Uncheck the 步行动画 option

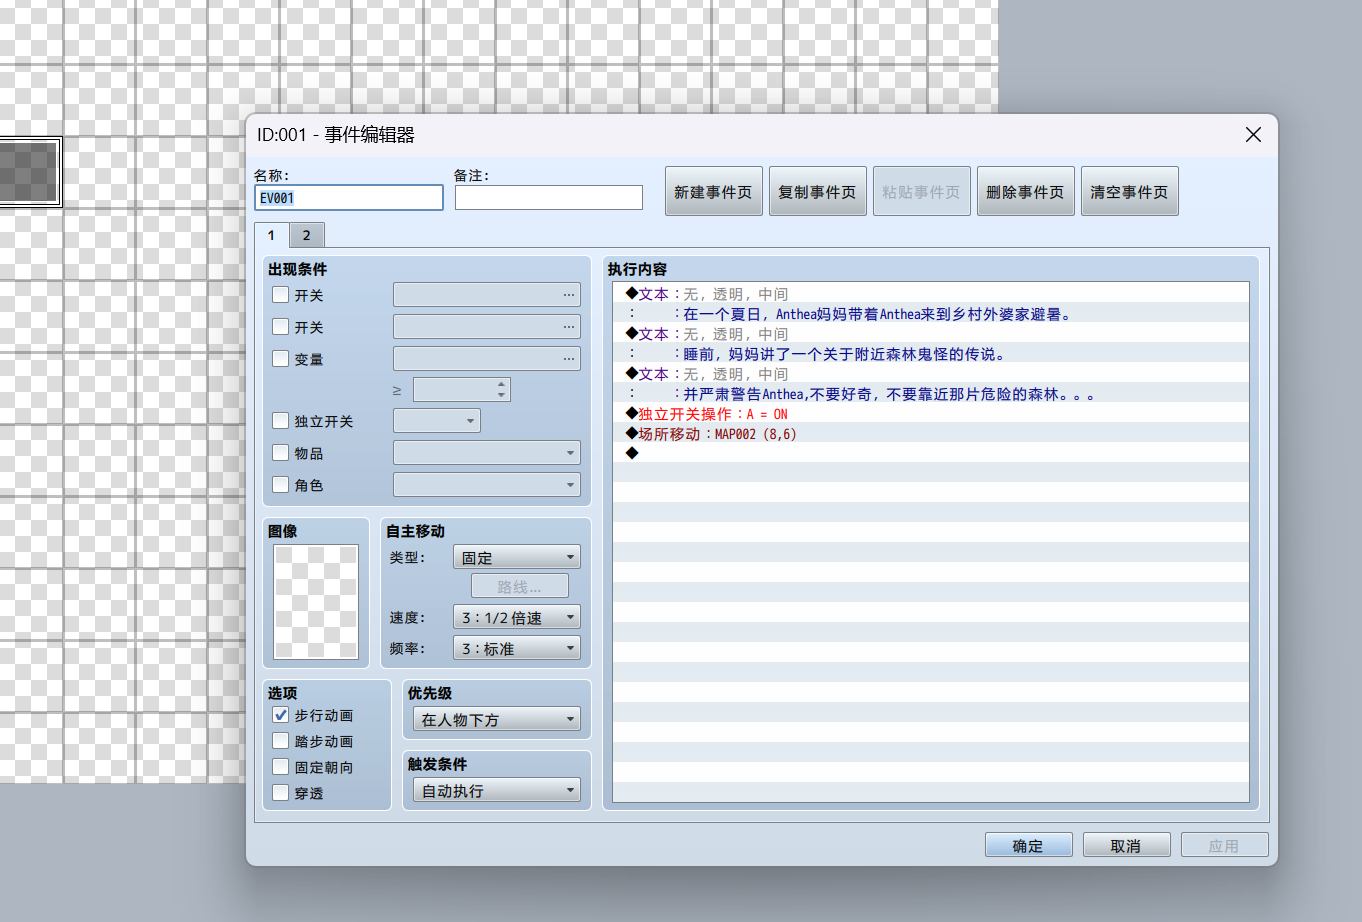[x=281, y=715]
